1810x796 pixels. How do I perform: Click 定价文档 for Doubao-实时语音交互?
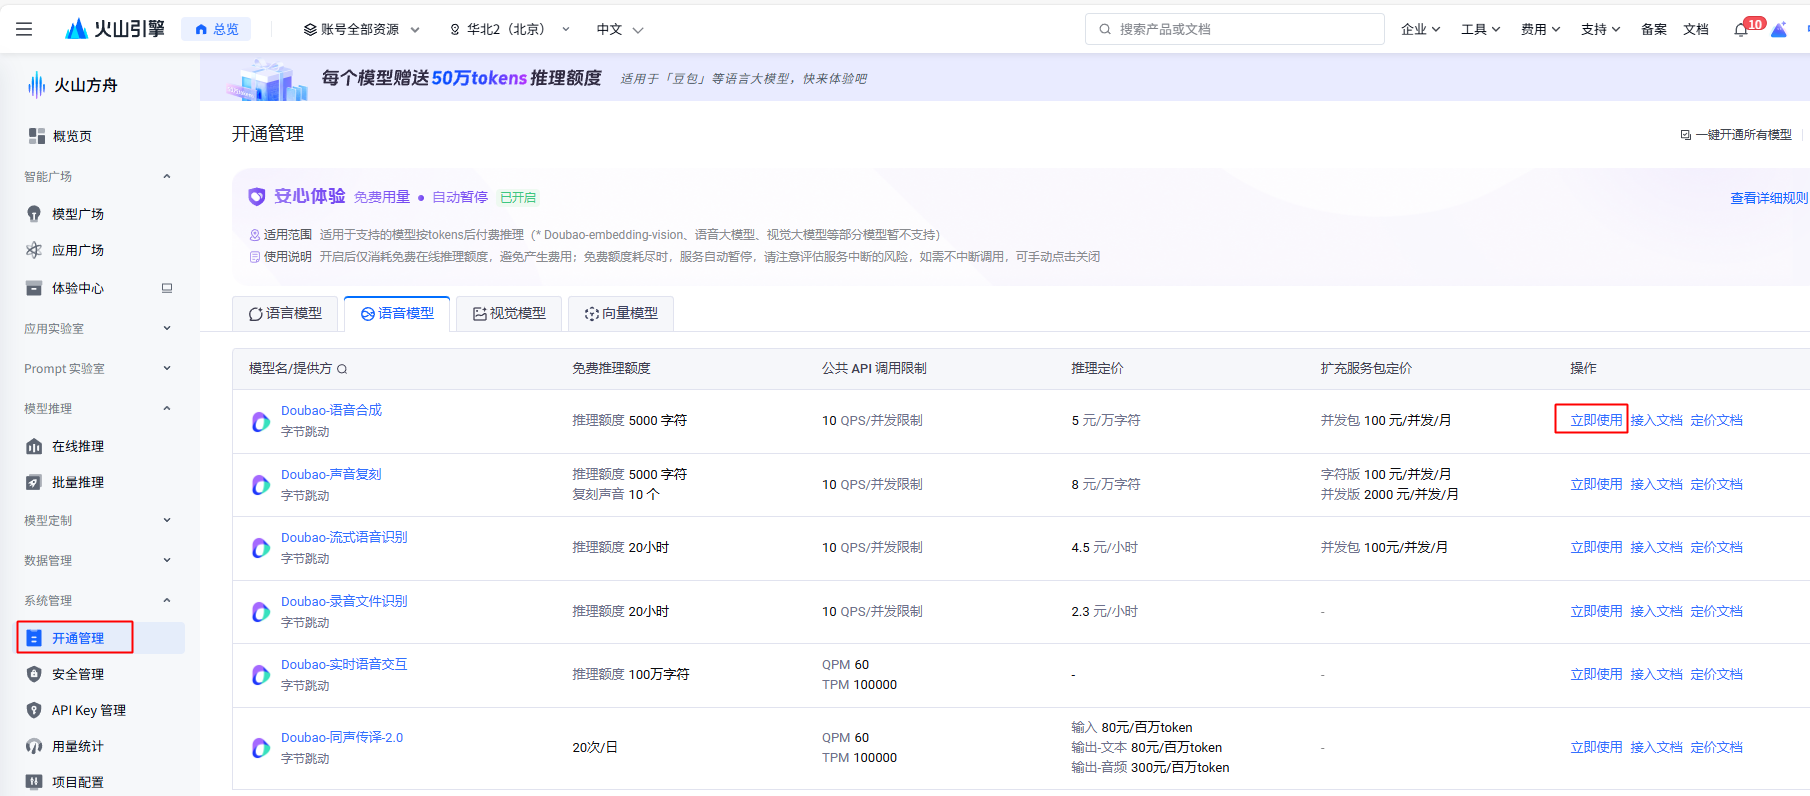1716,674
